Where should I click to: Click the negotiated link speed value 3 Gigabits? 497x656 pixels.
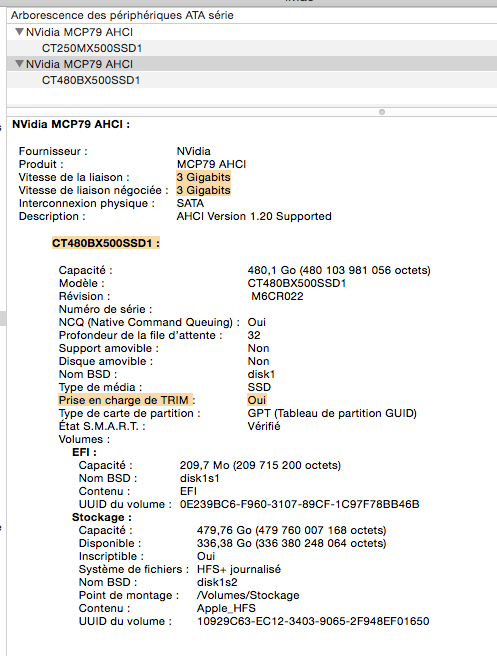coord(203,190)
